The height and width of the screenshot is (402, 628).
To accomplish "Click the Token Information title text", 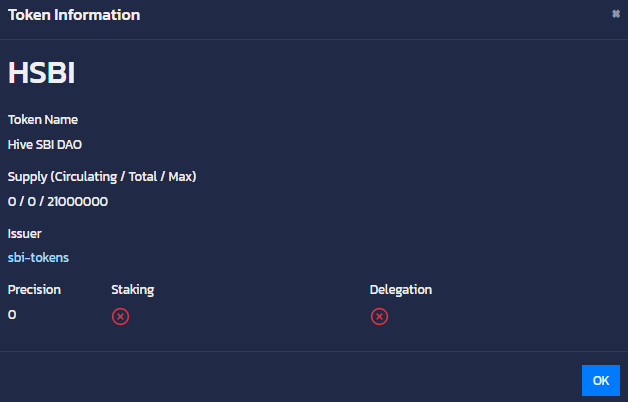I will click(x=74, y=15).
